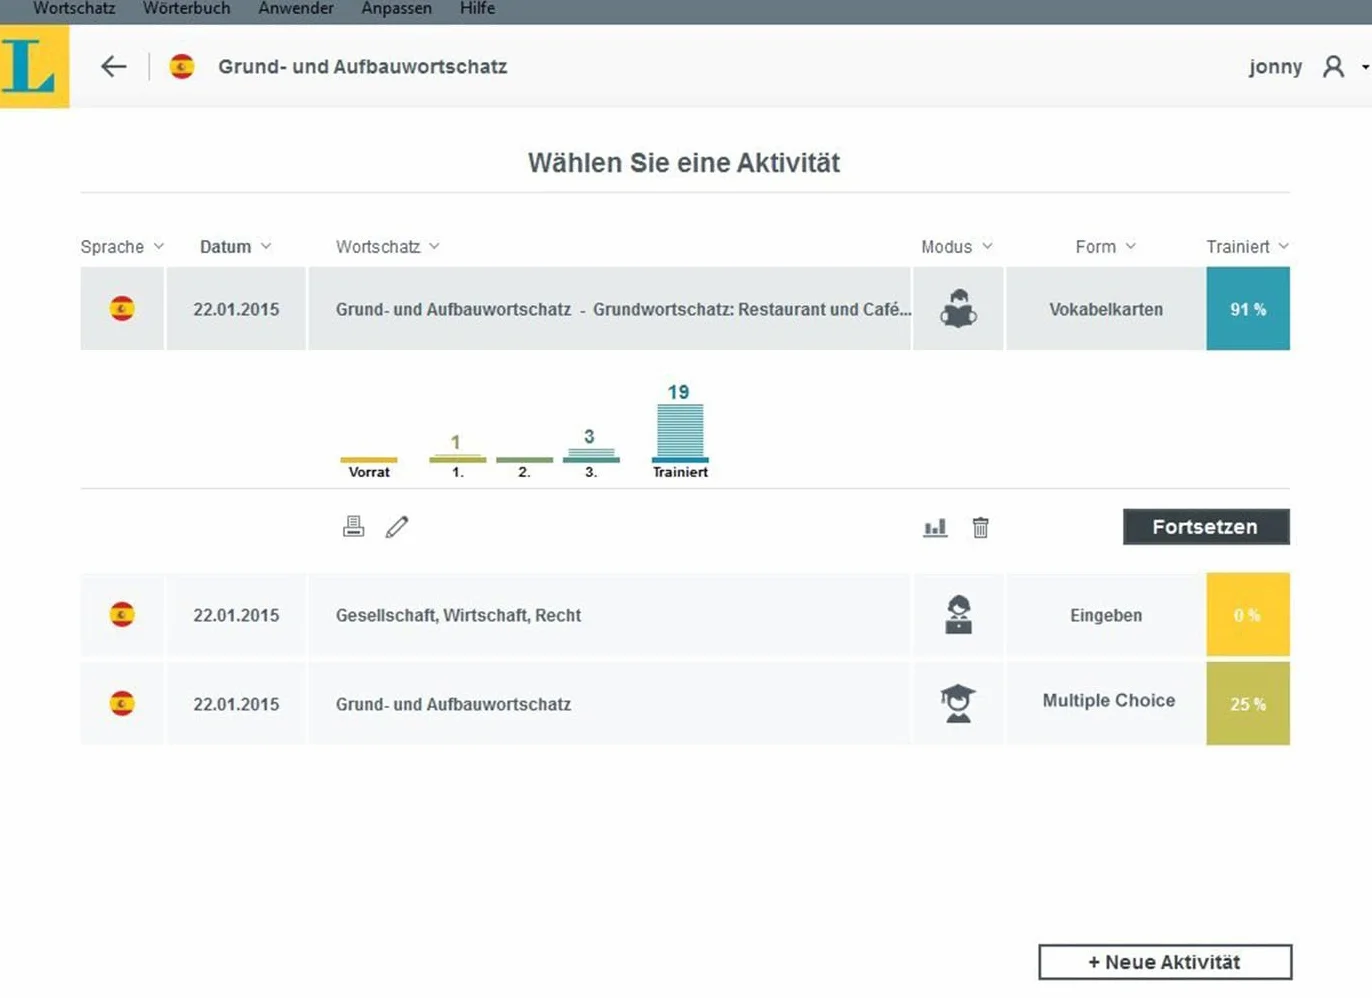Open the Wortschatz column dropdown
This screenshot has width=1372, height=998.
[x=387, y=247]
